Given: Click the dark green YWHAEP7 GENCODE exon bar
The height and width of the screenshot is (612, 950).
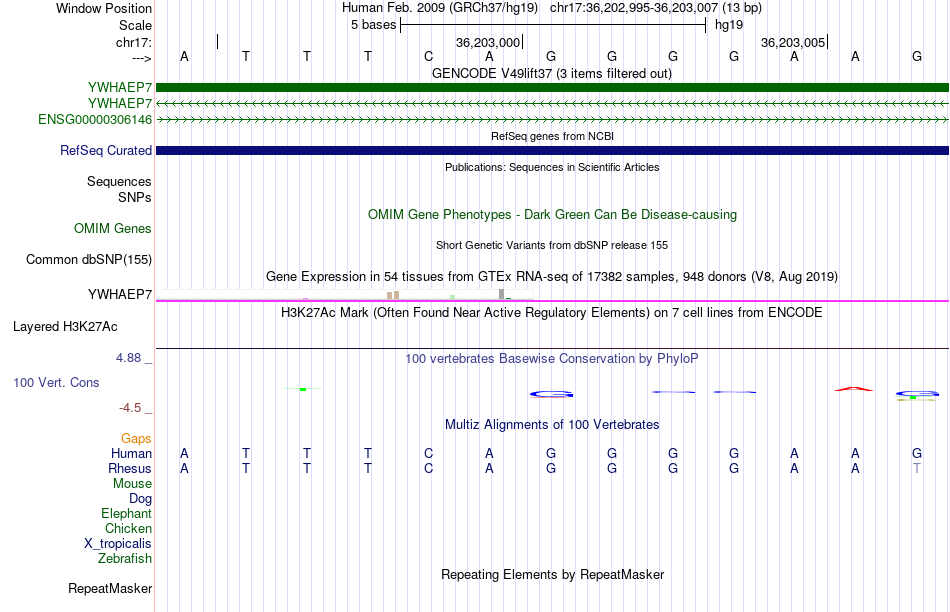Looking at the screenshot, I should [552, 88].
